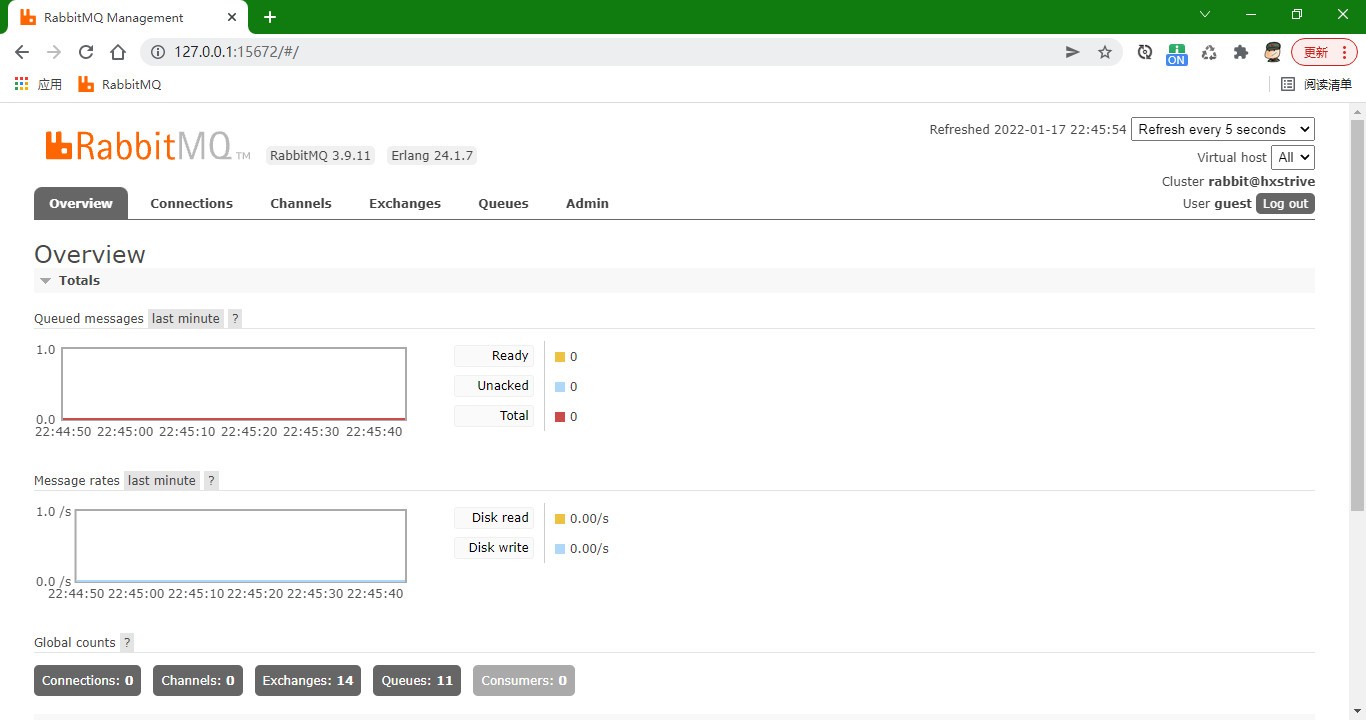This screenshot has height=720, width=1366.
Task: Click the send/share page icon in address bar
Action: (1072, 52)
